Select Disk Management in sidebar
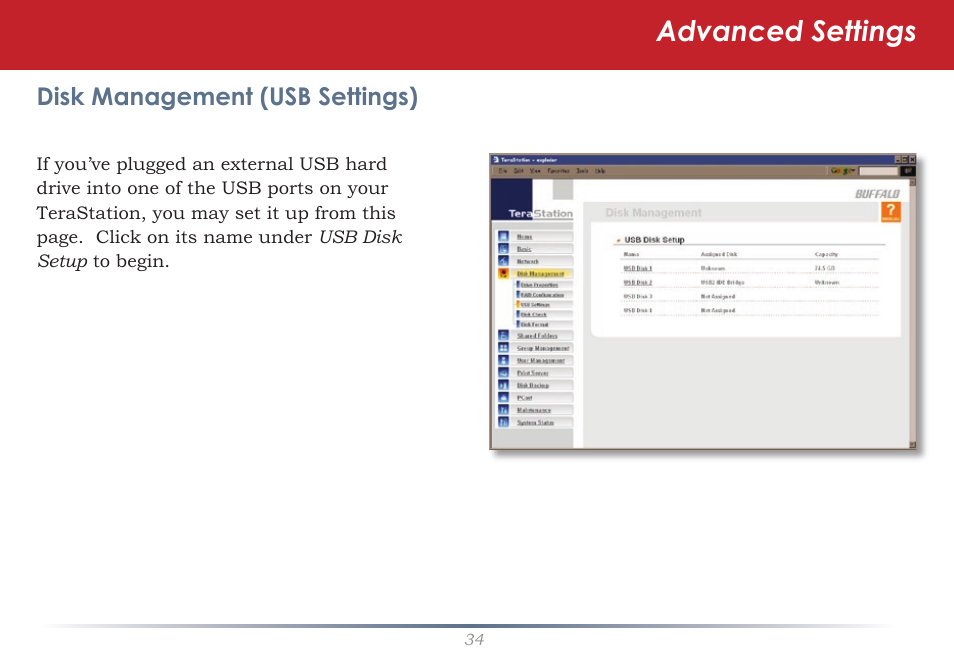 [x=540, y=274]
